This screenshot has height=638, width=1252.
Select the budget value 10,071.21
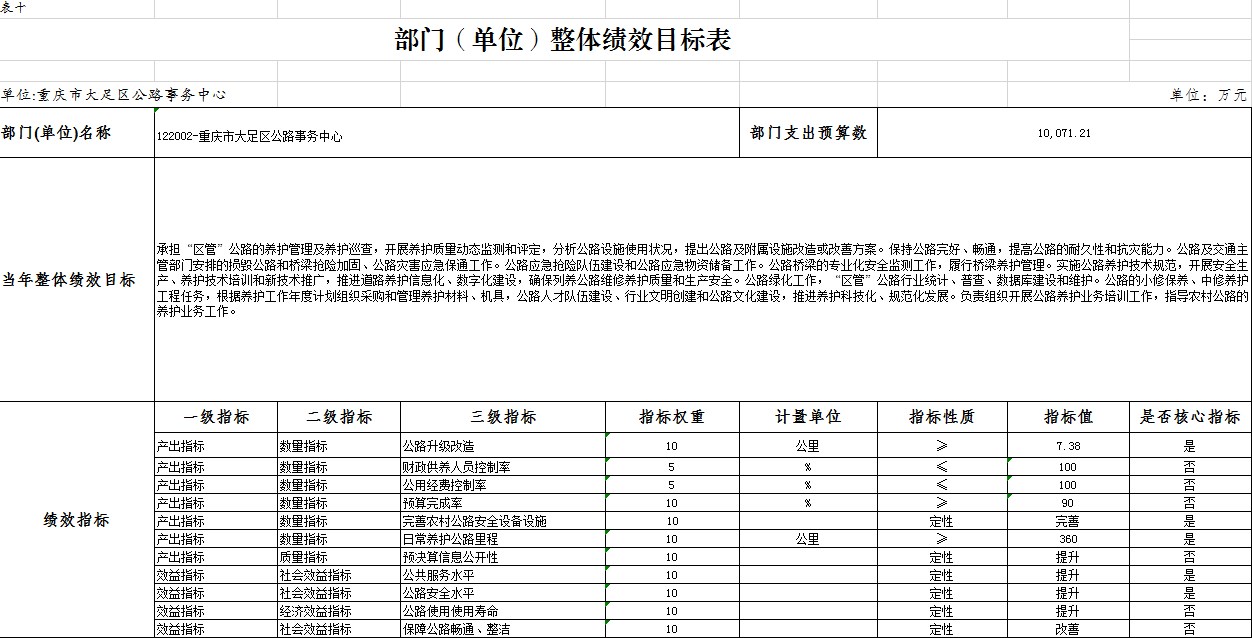(1067, 132)
